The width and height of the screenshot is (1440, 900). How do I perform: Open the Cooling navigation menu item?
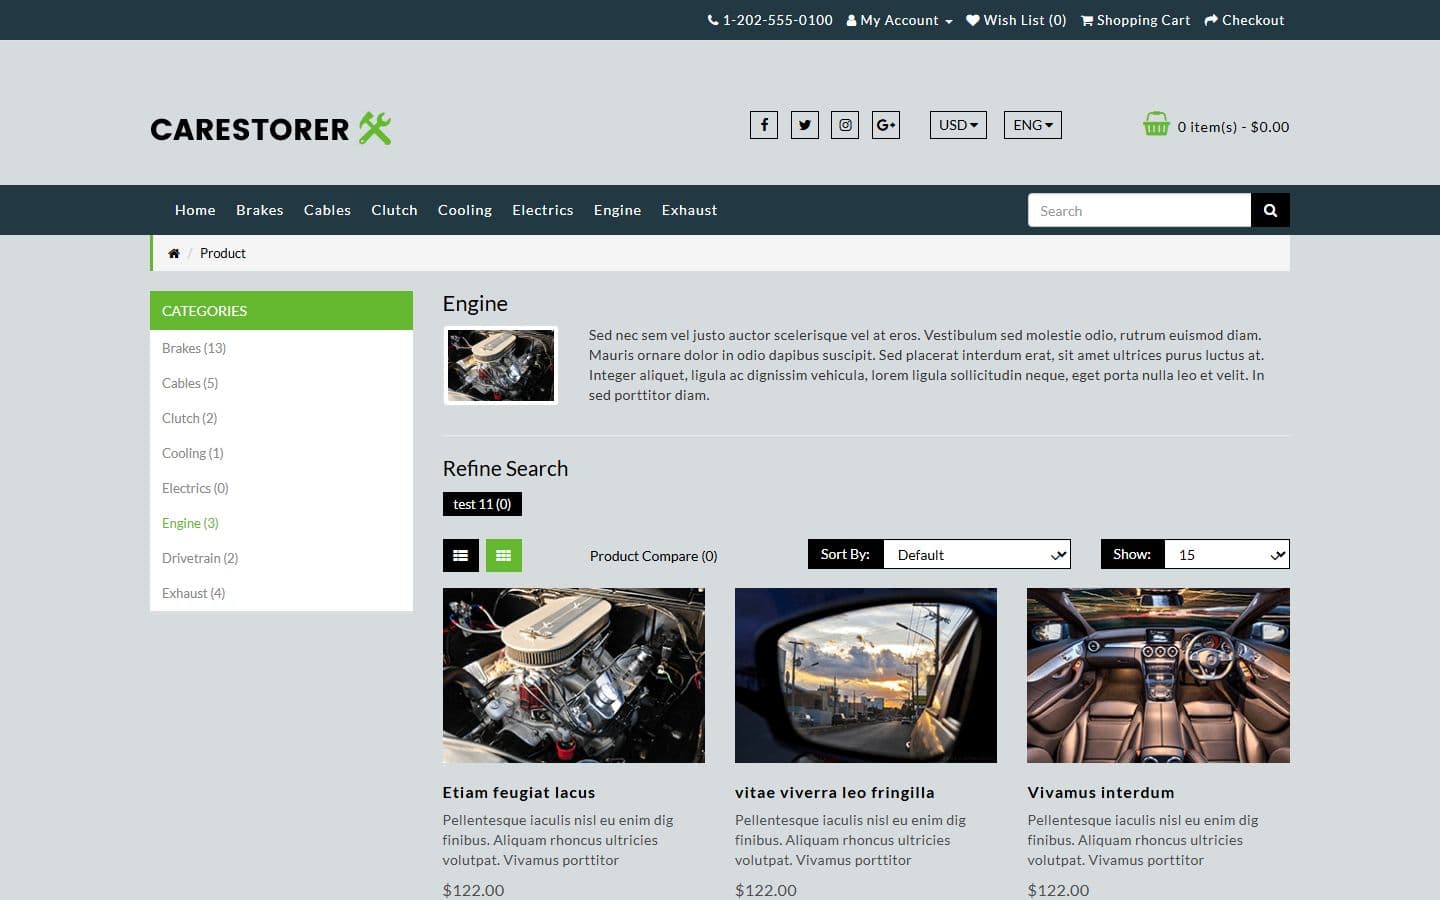click(465, 210)
